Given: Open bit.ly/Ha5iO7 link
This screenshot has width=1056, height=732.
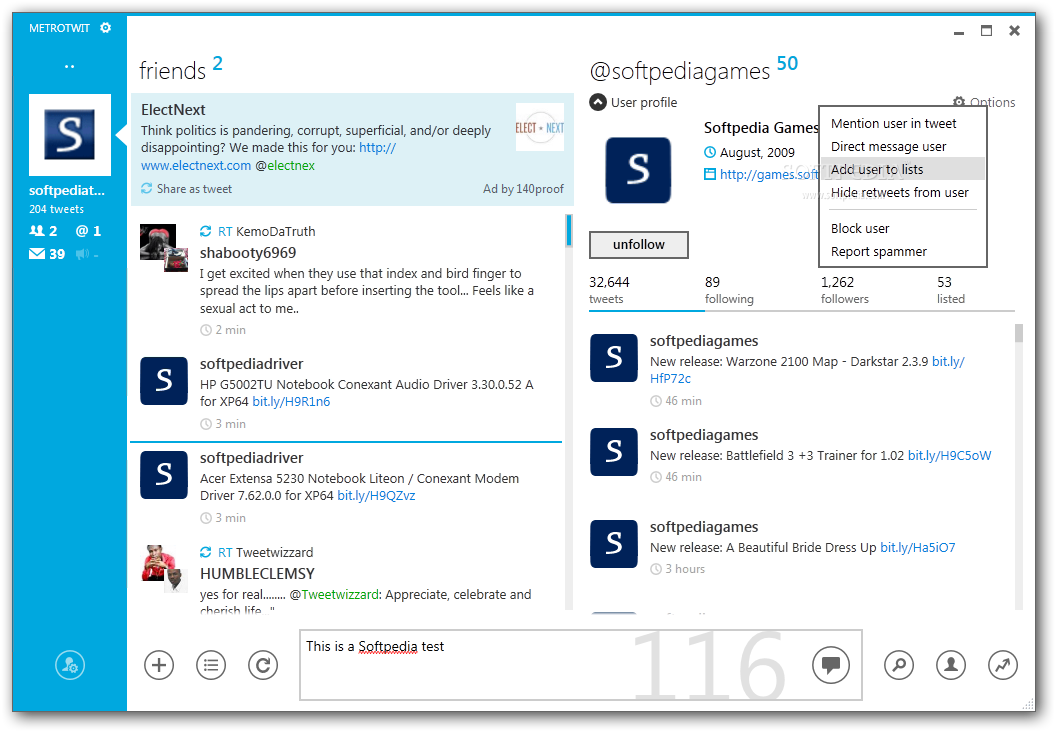Looking at the screenshot, I should [x=917, y=548].
